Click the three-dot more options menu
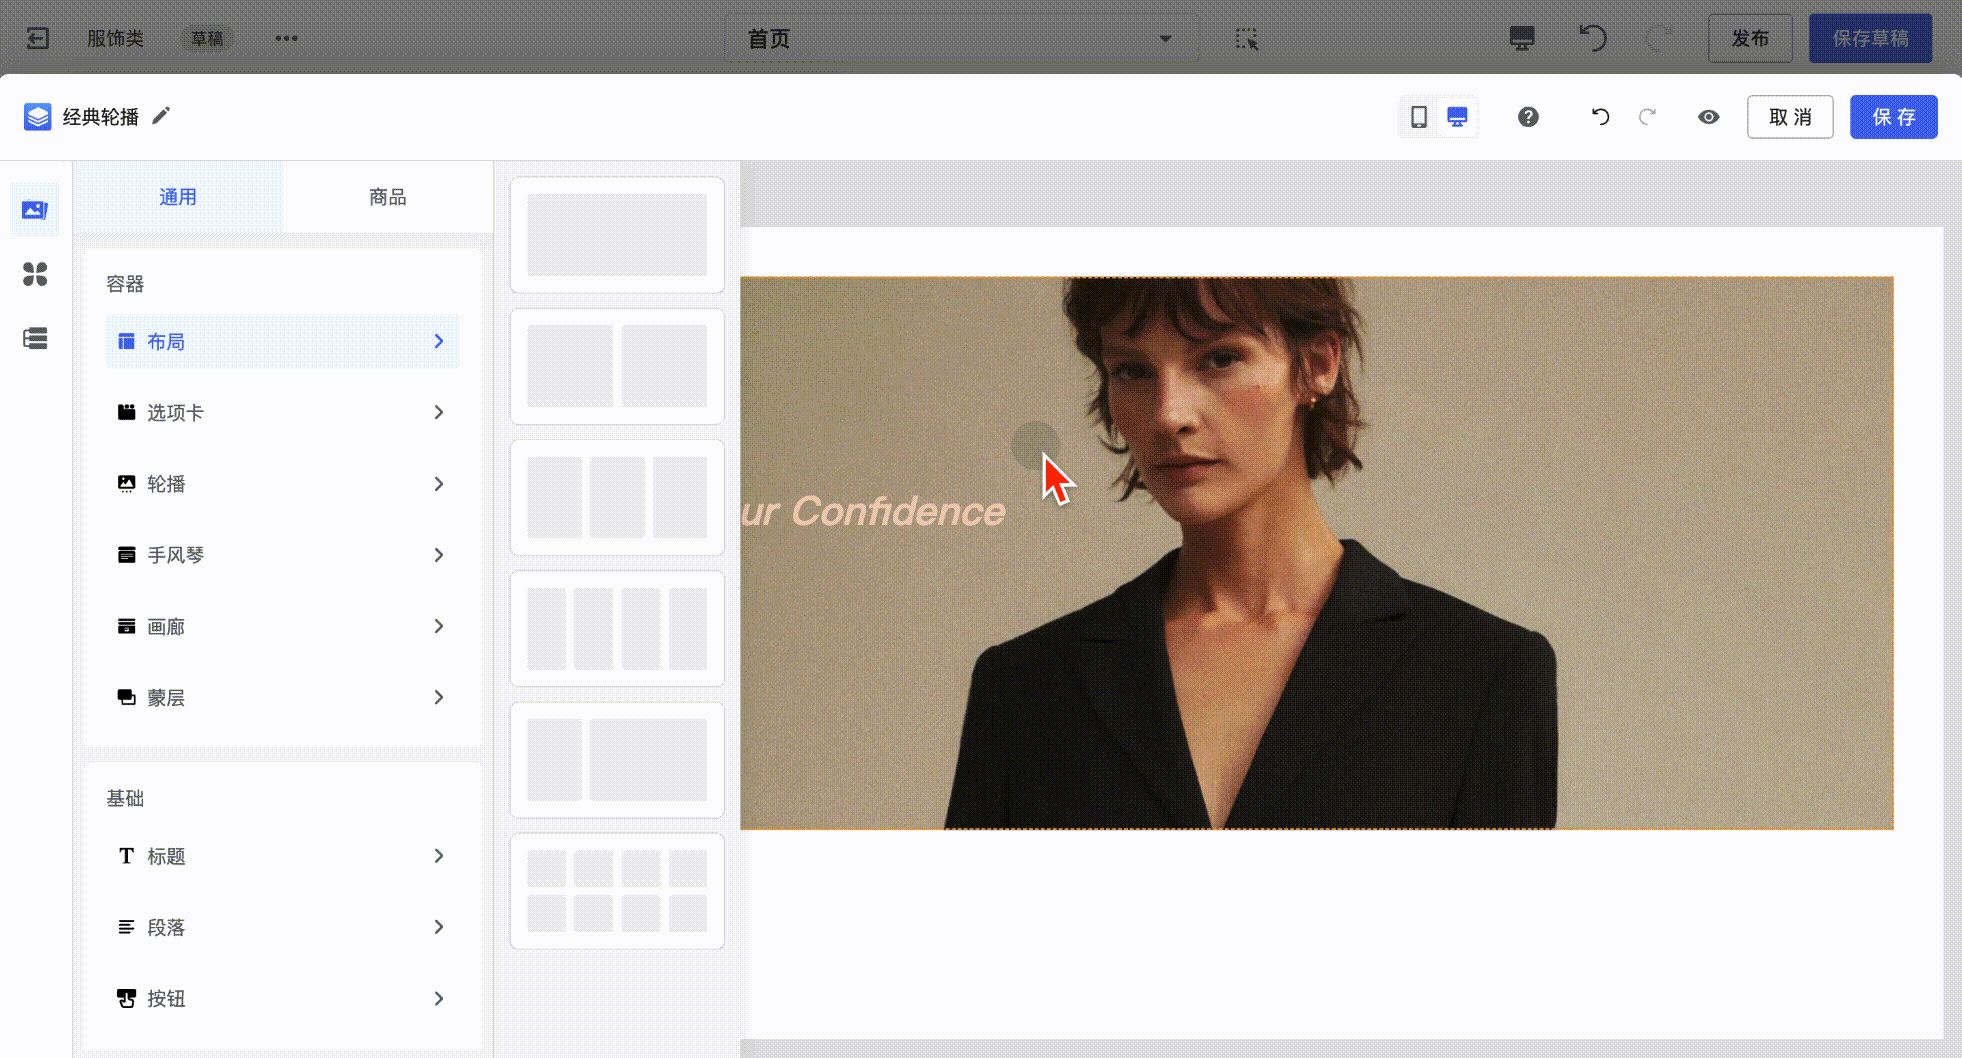The height and width of the screenshot is (1058, 1962). pos(286,38)
